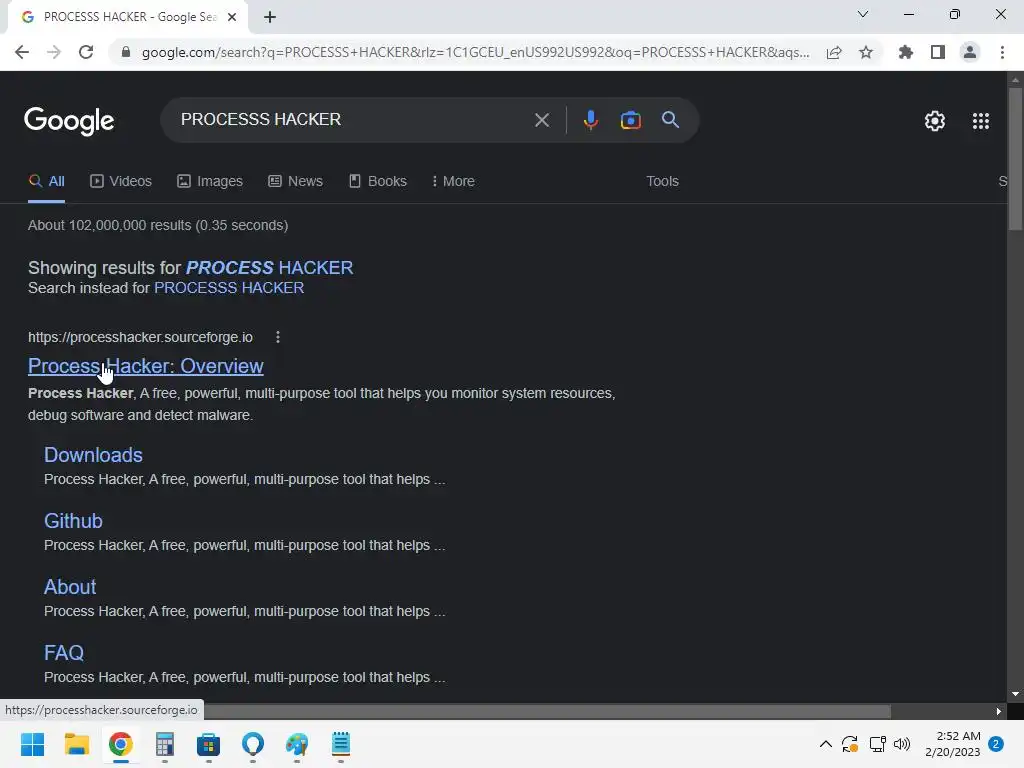Click the processhacker.sourceforge.io URL text
Screen dimensions: 1024x768
[x=140, y=337]
